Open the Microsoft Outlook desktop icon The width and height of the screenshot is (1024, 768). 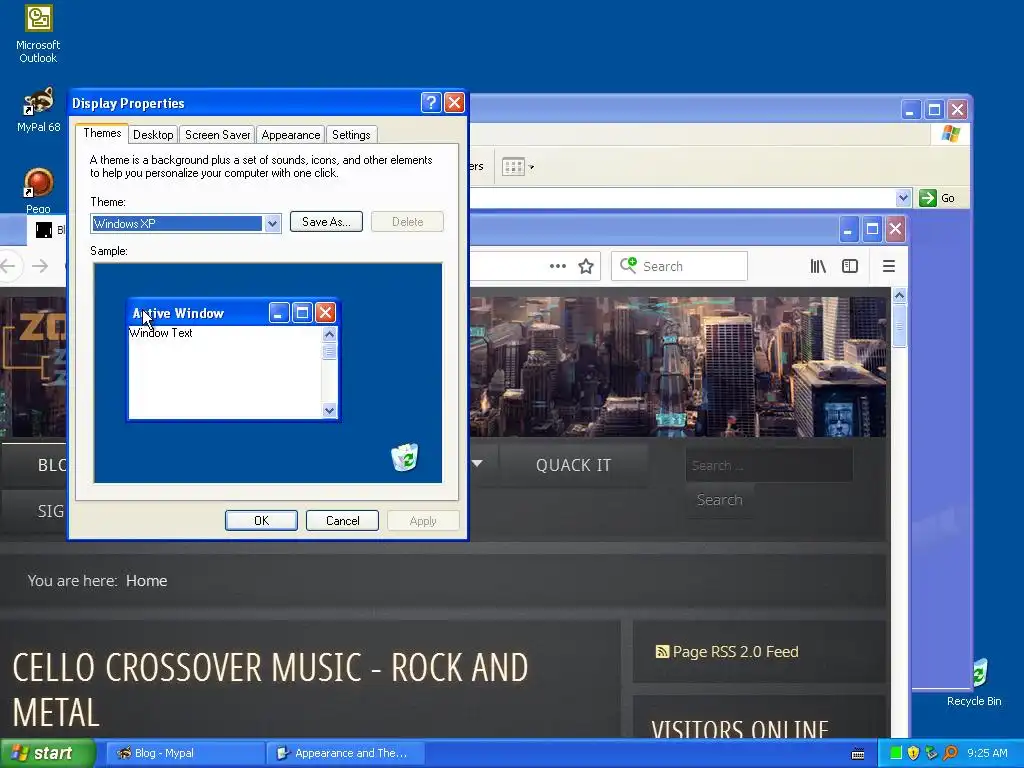(38, 34)
